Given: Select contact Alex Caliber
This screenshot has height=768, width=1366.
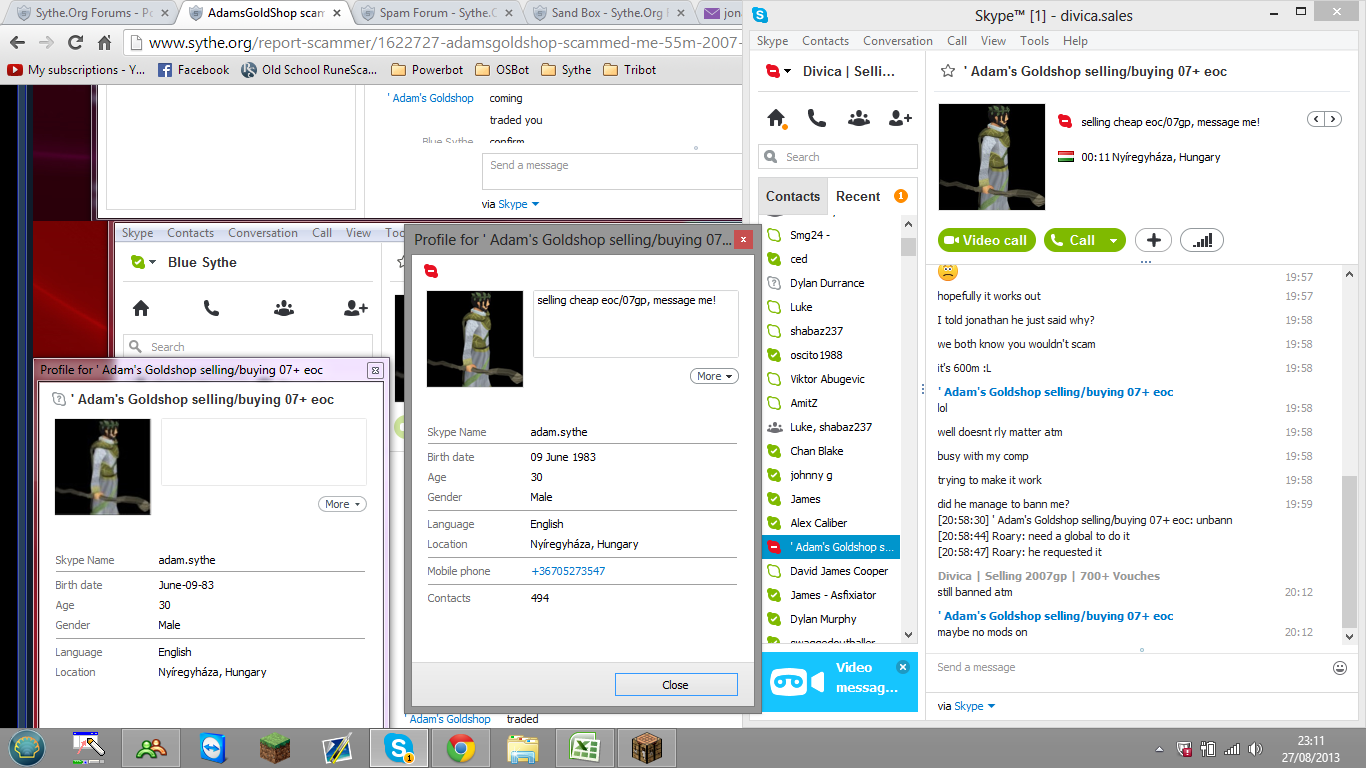Looking at the screenshot, I should click(x=832, y=523).
